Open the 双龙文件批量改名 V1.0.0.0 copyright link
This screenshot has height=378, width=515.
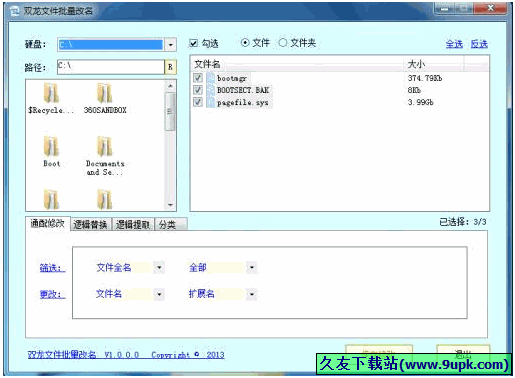tap(126, 355)
